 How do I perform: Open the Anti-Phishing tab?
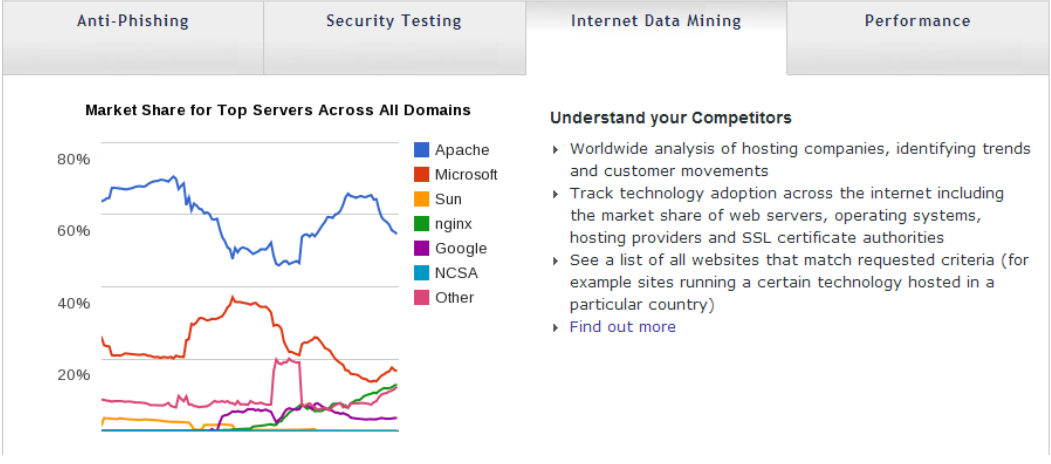(133, 37)
